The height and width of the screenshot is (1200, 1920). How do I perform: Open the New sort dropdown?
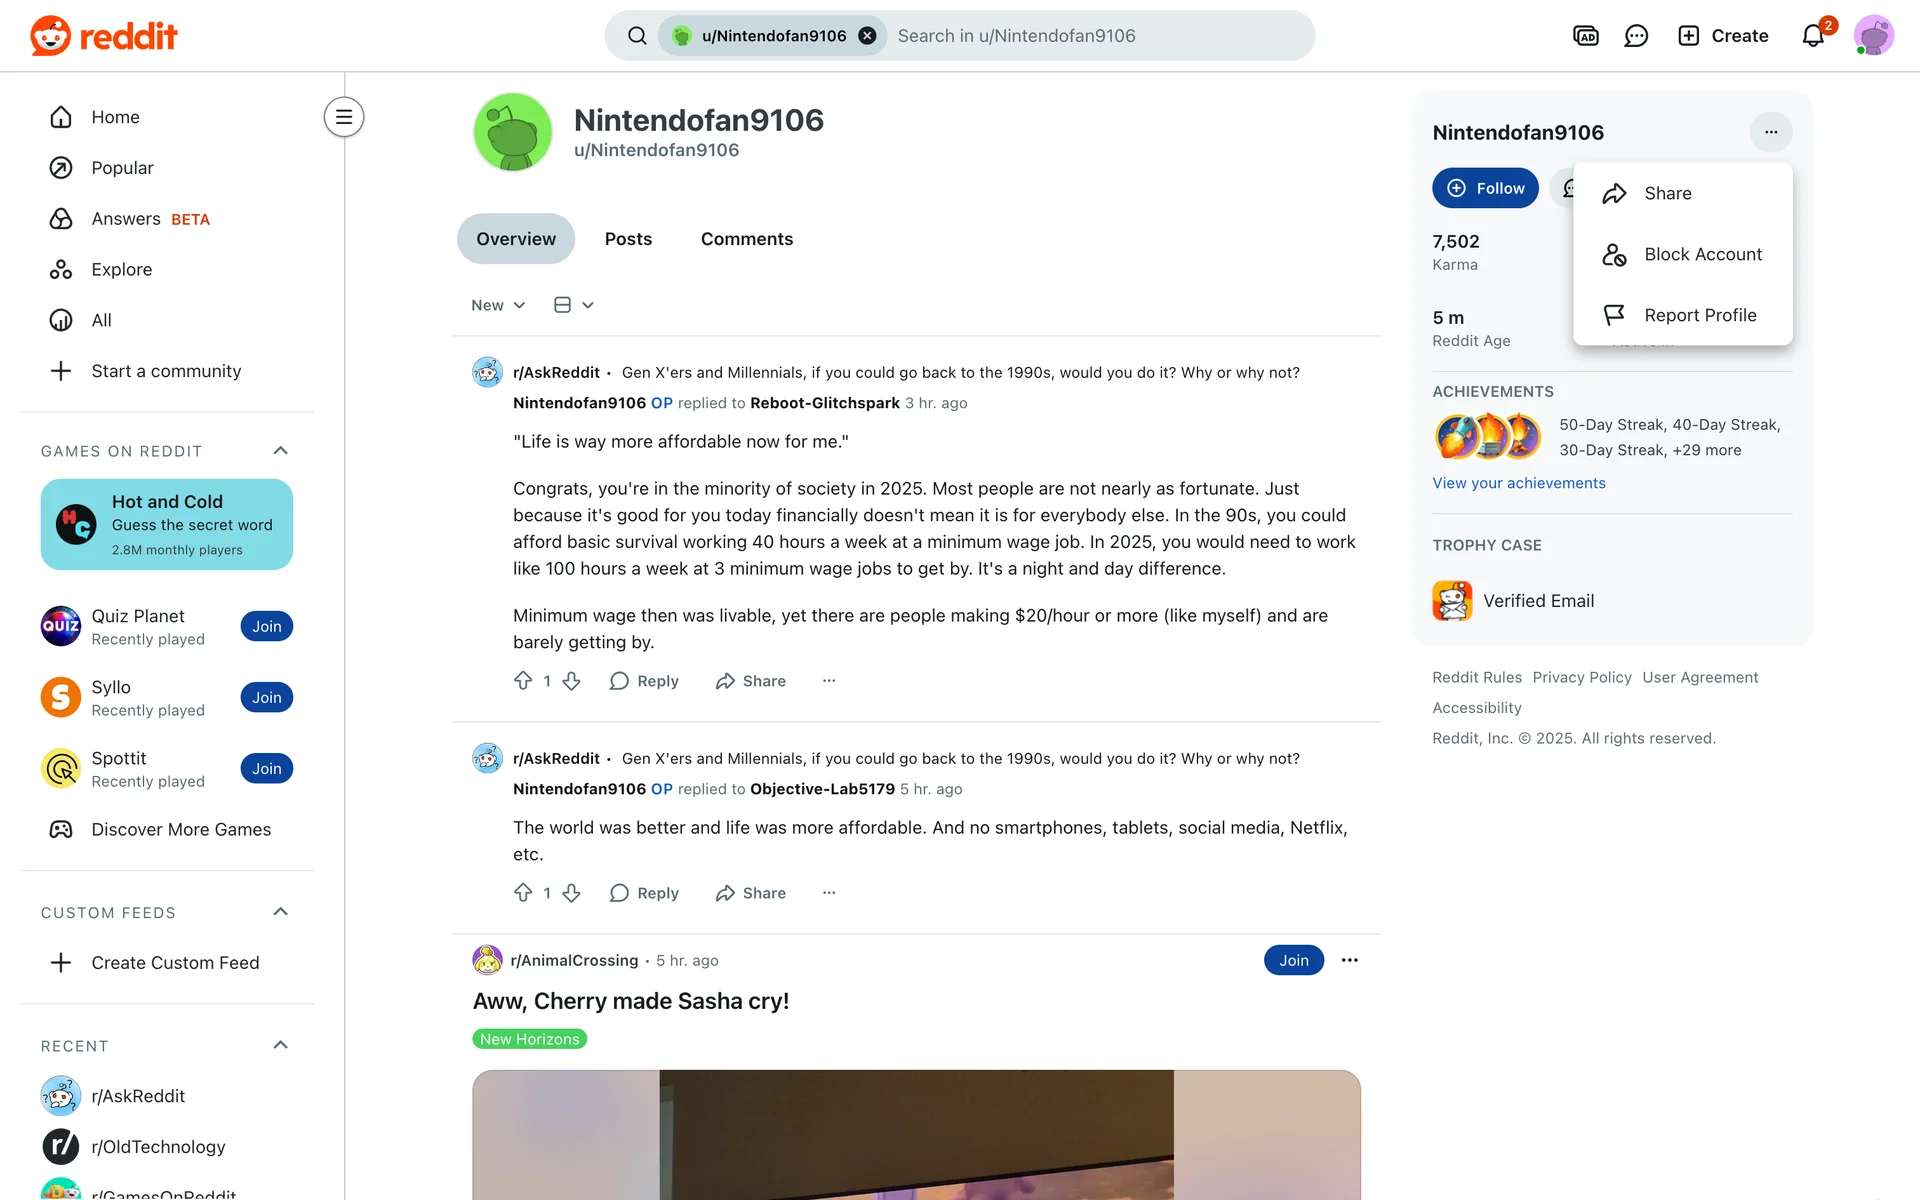[x=498, y=305]
